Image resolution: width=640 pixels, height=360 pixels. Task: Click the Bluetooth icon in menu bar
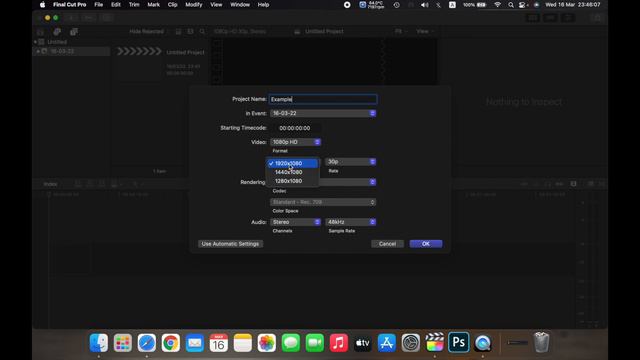(x=438, y=5)
